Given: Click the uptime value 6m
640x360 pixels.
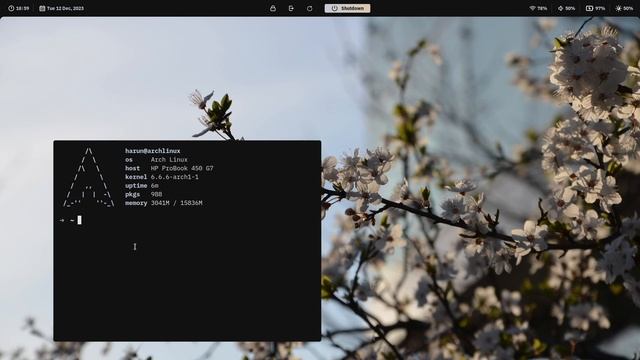Looking at the screenshot, I should [155, 186].
